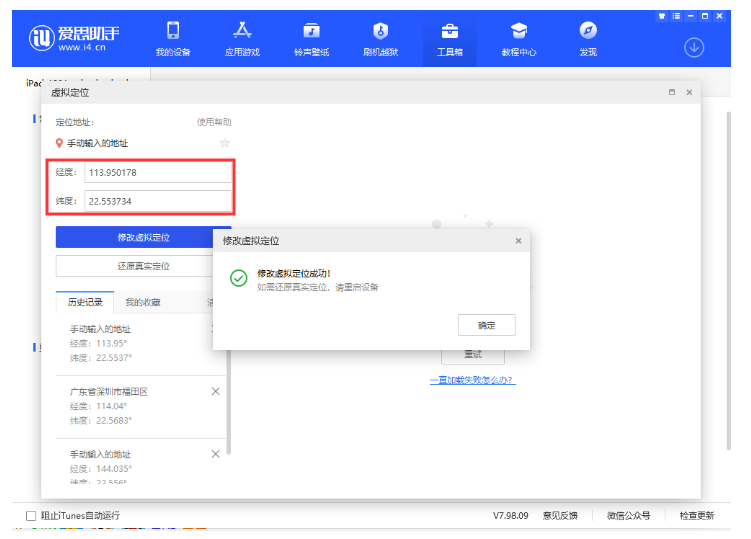Image resolution: width=751 pixels, height=539 pixels.
Task: Open the 一直加载失败怎么办? link
Action: (x=472, y=380)
